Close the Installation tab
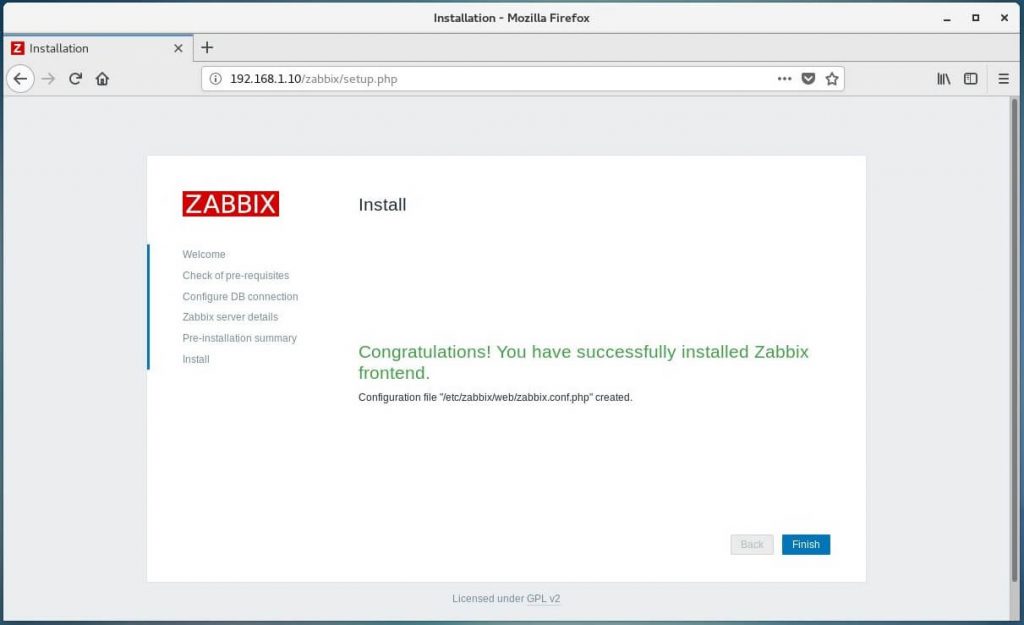 [178, 48]
